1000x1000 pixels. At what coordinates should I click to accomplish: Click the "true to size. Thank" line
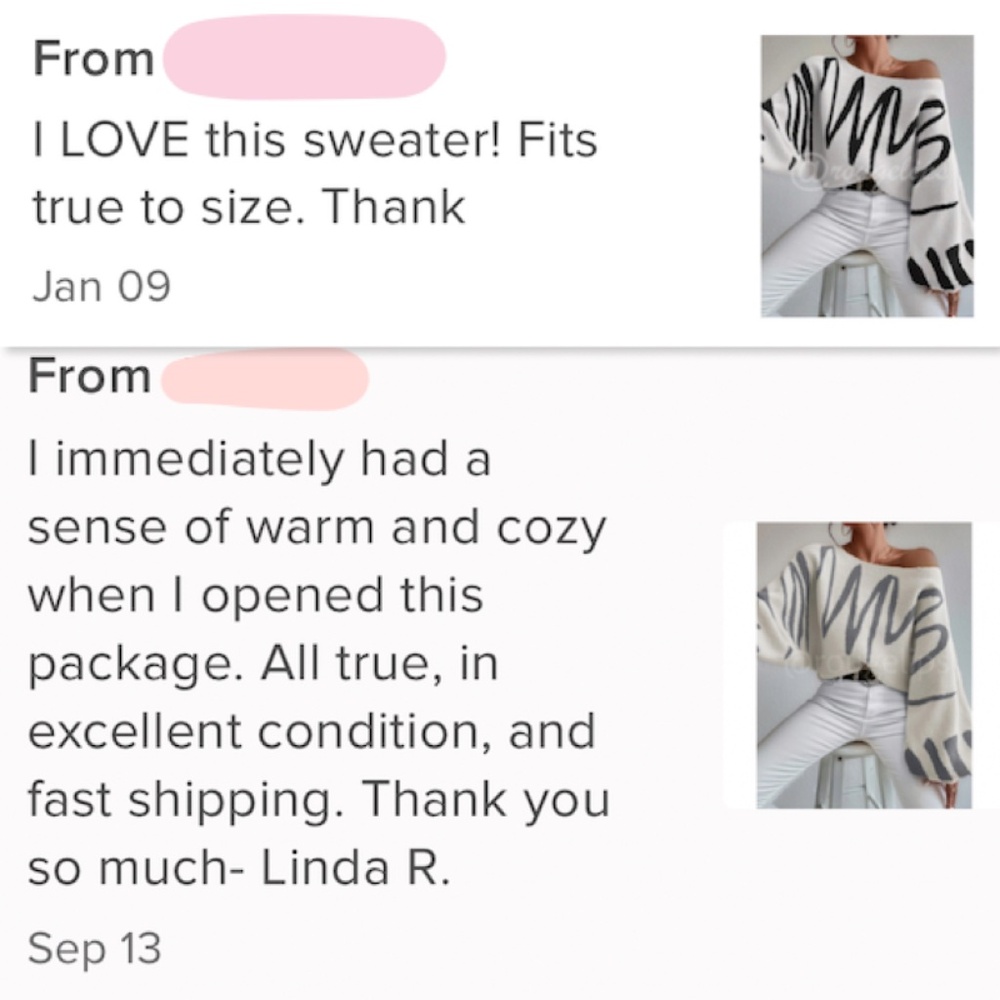click(248, 207)
